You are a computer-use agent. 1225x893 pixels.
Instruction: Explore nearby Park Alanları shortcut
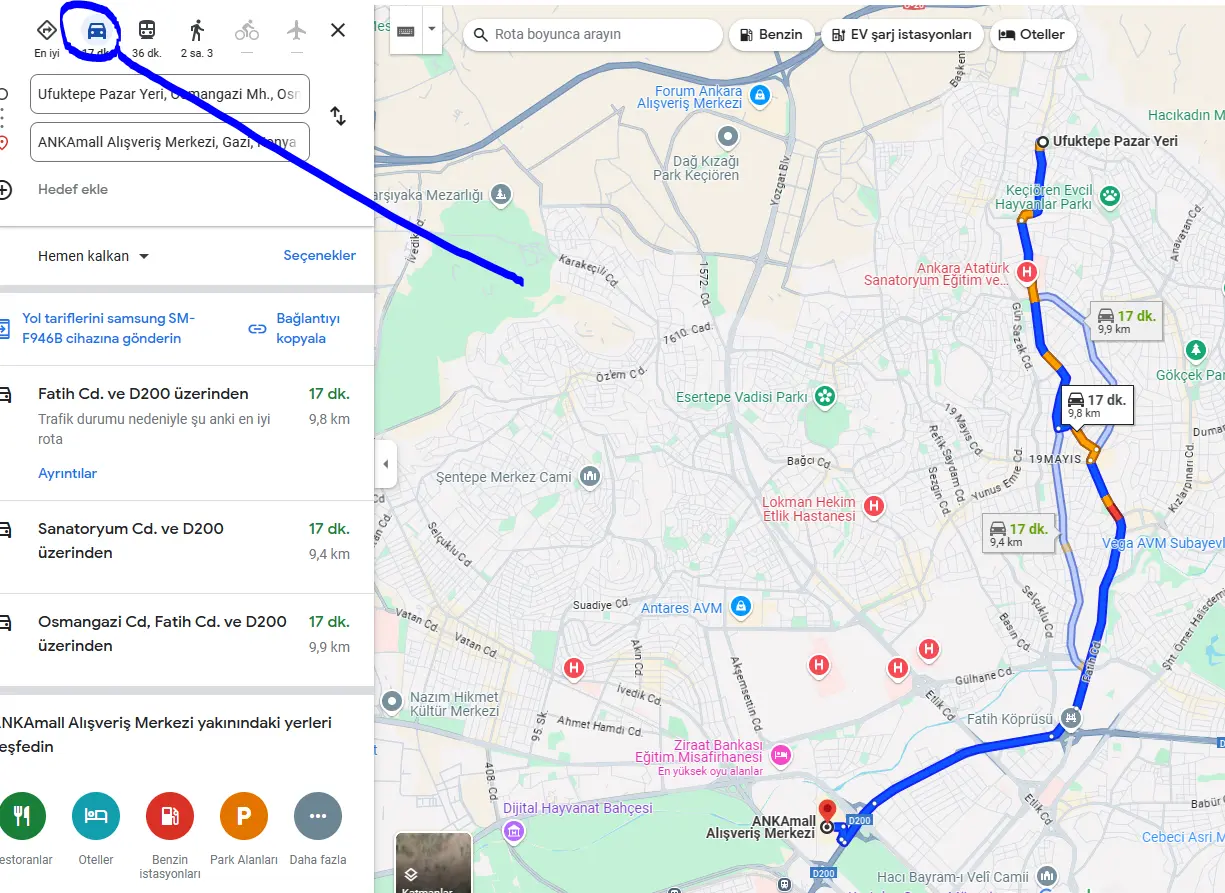[244, 816]
